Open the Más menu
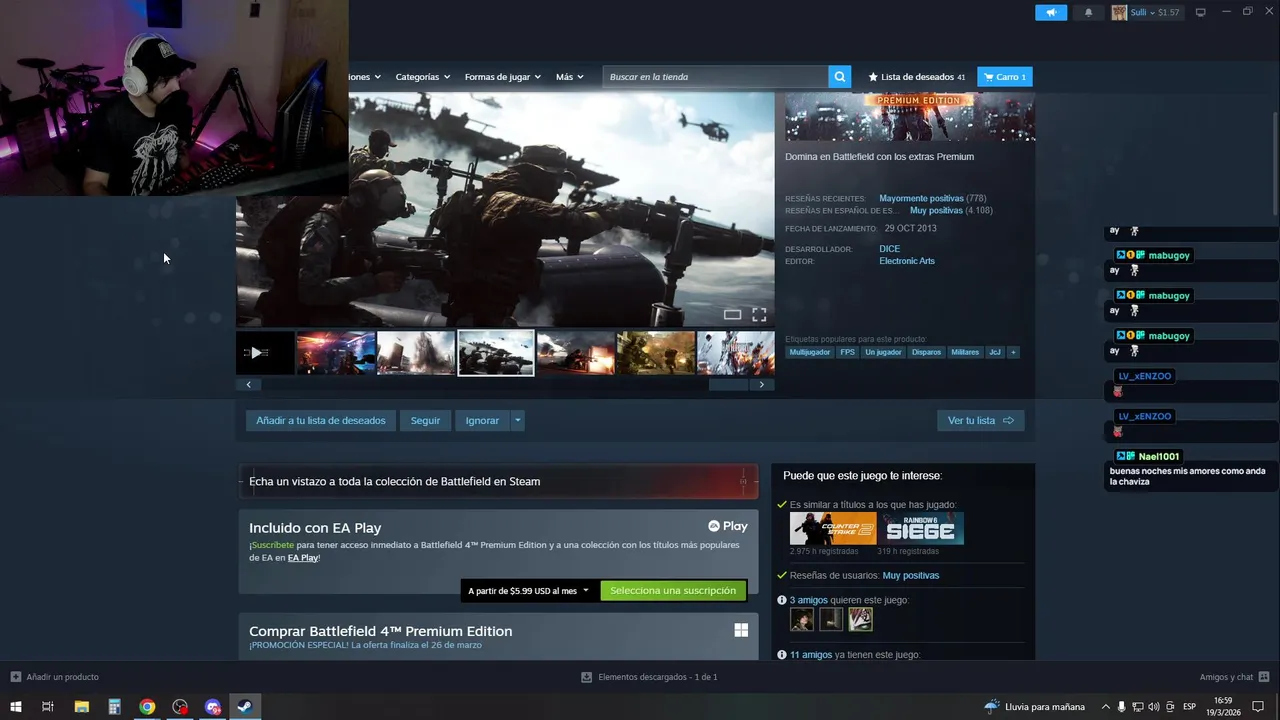This screenshot has height=720, width=1280. click(570, 77)
